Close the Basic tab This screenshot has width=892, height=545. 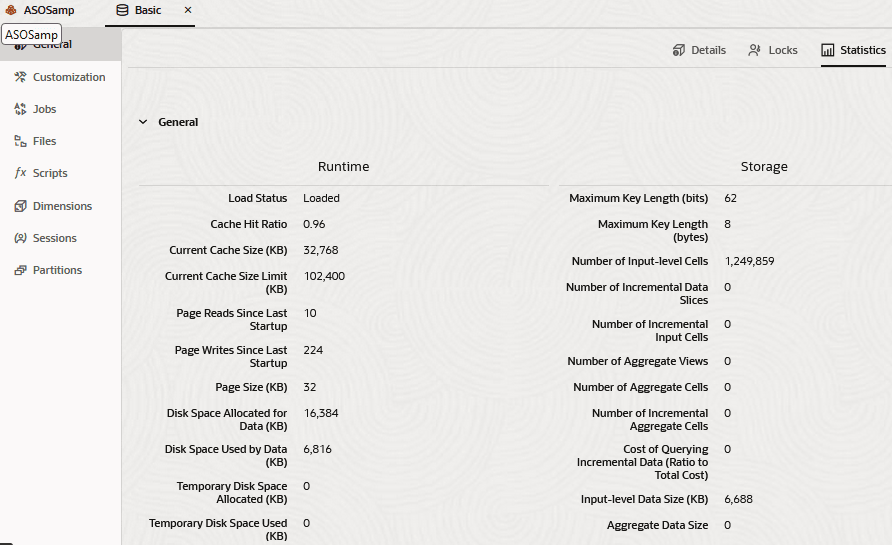coord(188,10)
